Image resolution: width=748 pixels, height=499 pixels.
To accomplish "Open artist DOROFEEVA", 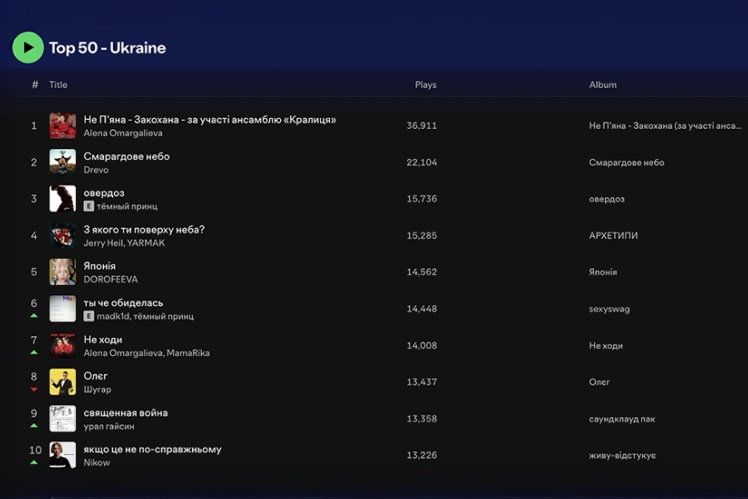I will 111,280.
